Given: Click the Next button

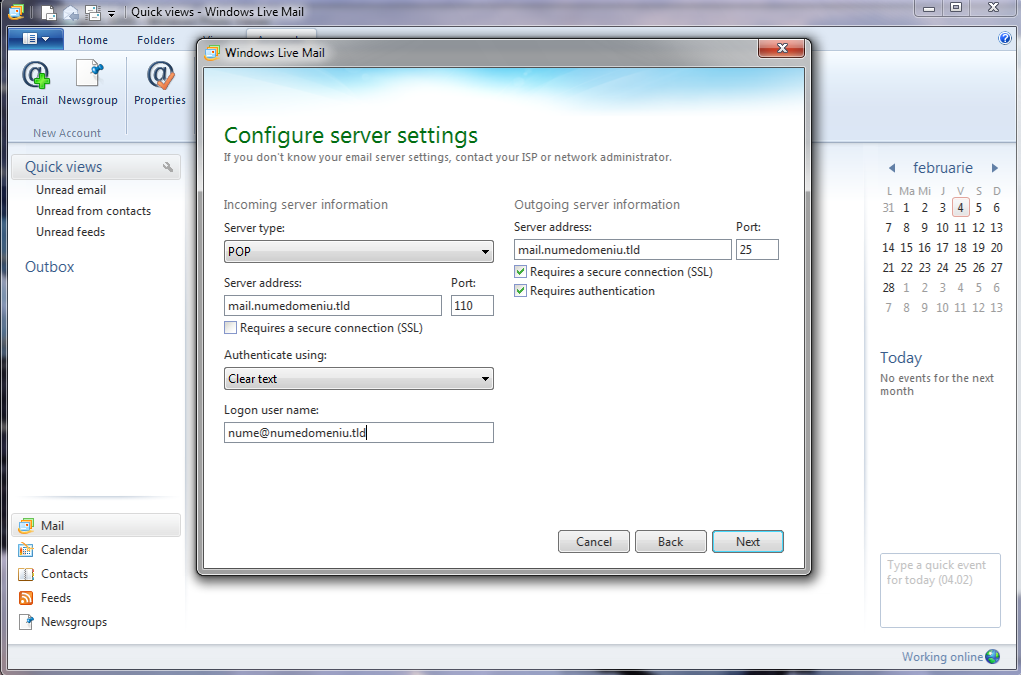Looking at the screenshot, I should [x=748, y=542].
